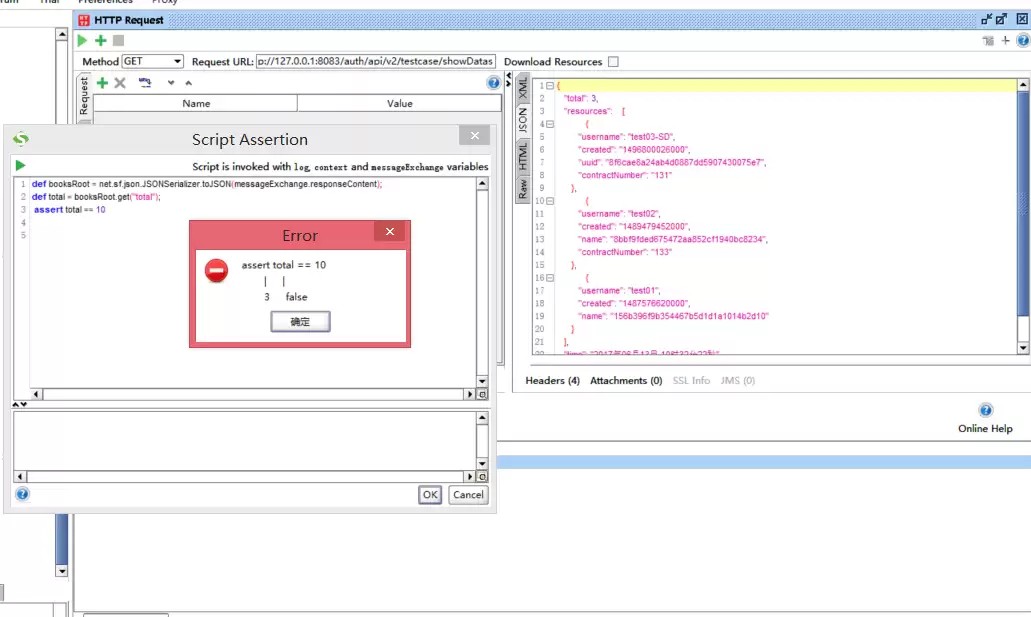Open help icon in Script Assertion dialog footer
Viewport: 1031px width, 617px height.
coord(22,494)
